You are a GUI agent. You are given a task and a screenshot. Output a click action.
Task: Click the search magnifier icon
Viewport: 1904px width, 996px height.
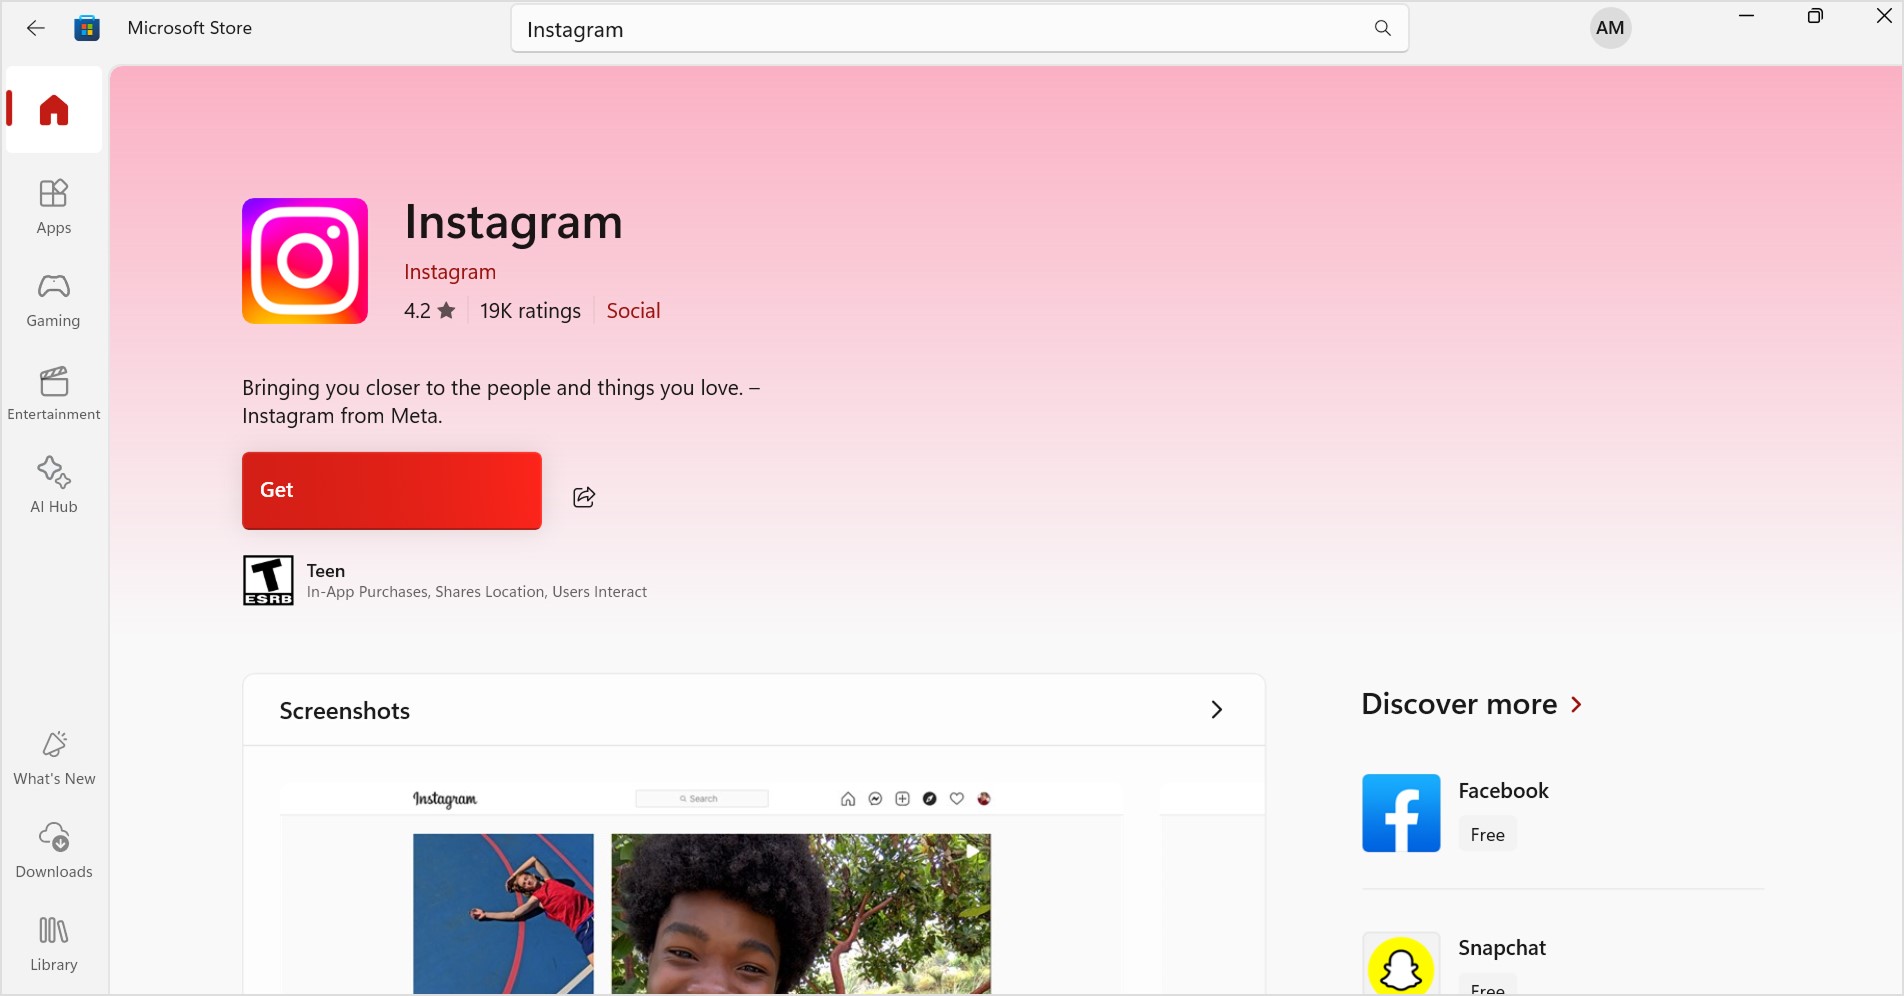coord(1382,28)
